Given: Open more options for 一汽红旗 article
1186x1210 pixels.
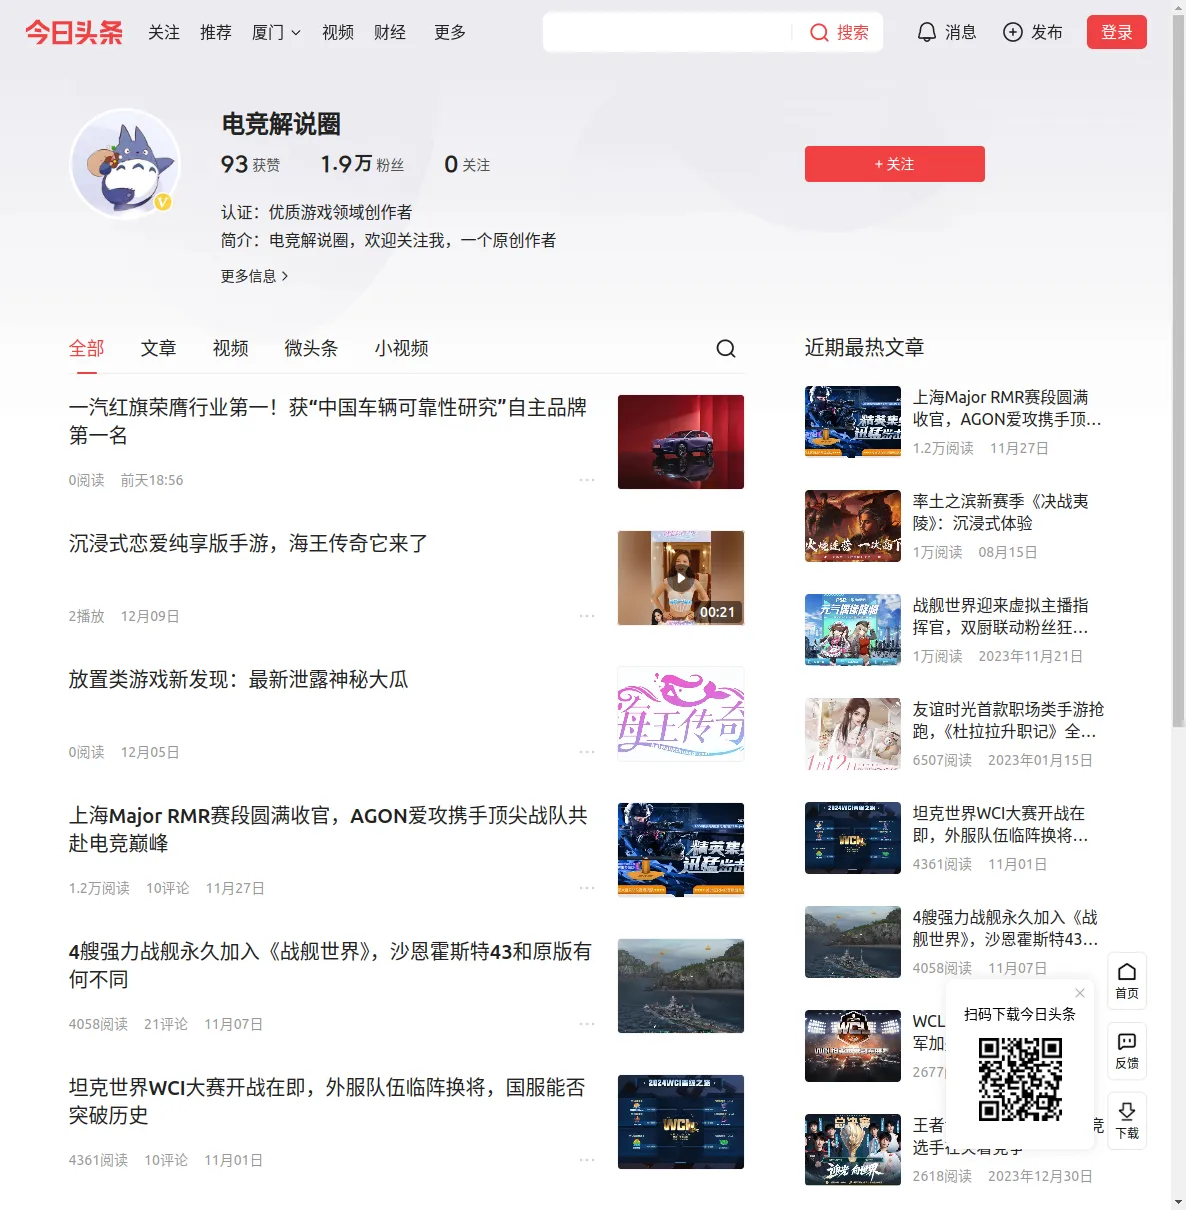Looking at the screenshot, I should point(587,480).
